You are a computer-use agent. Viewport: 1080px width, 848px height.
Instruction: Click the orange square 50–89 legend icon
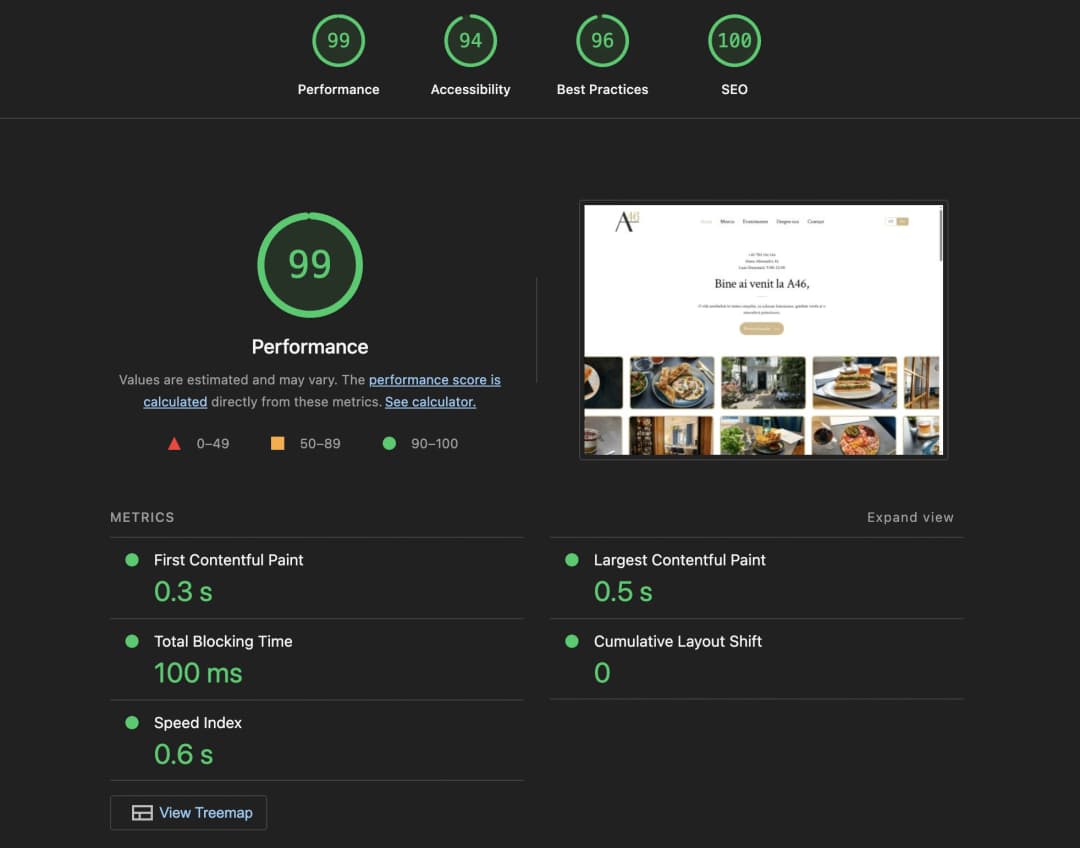278,443
